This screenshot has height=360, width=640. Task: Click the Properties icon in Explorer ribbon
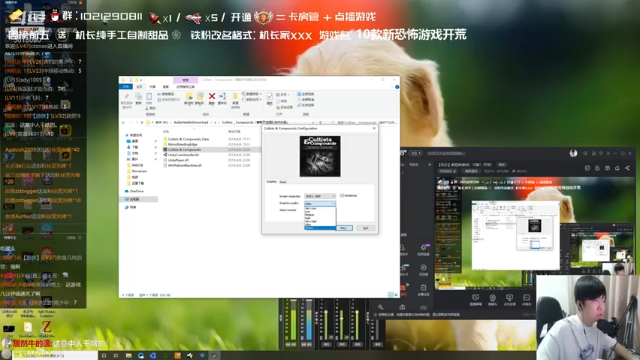(x=269, y=96)
